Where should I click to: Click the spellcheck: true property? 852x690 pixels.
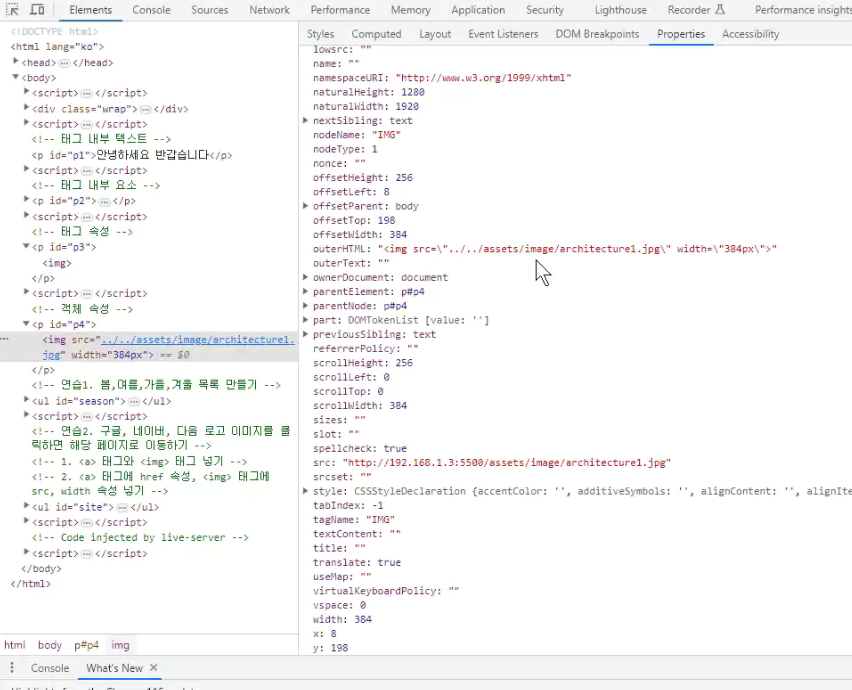[360, 448]
